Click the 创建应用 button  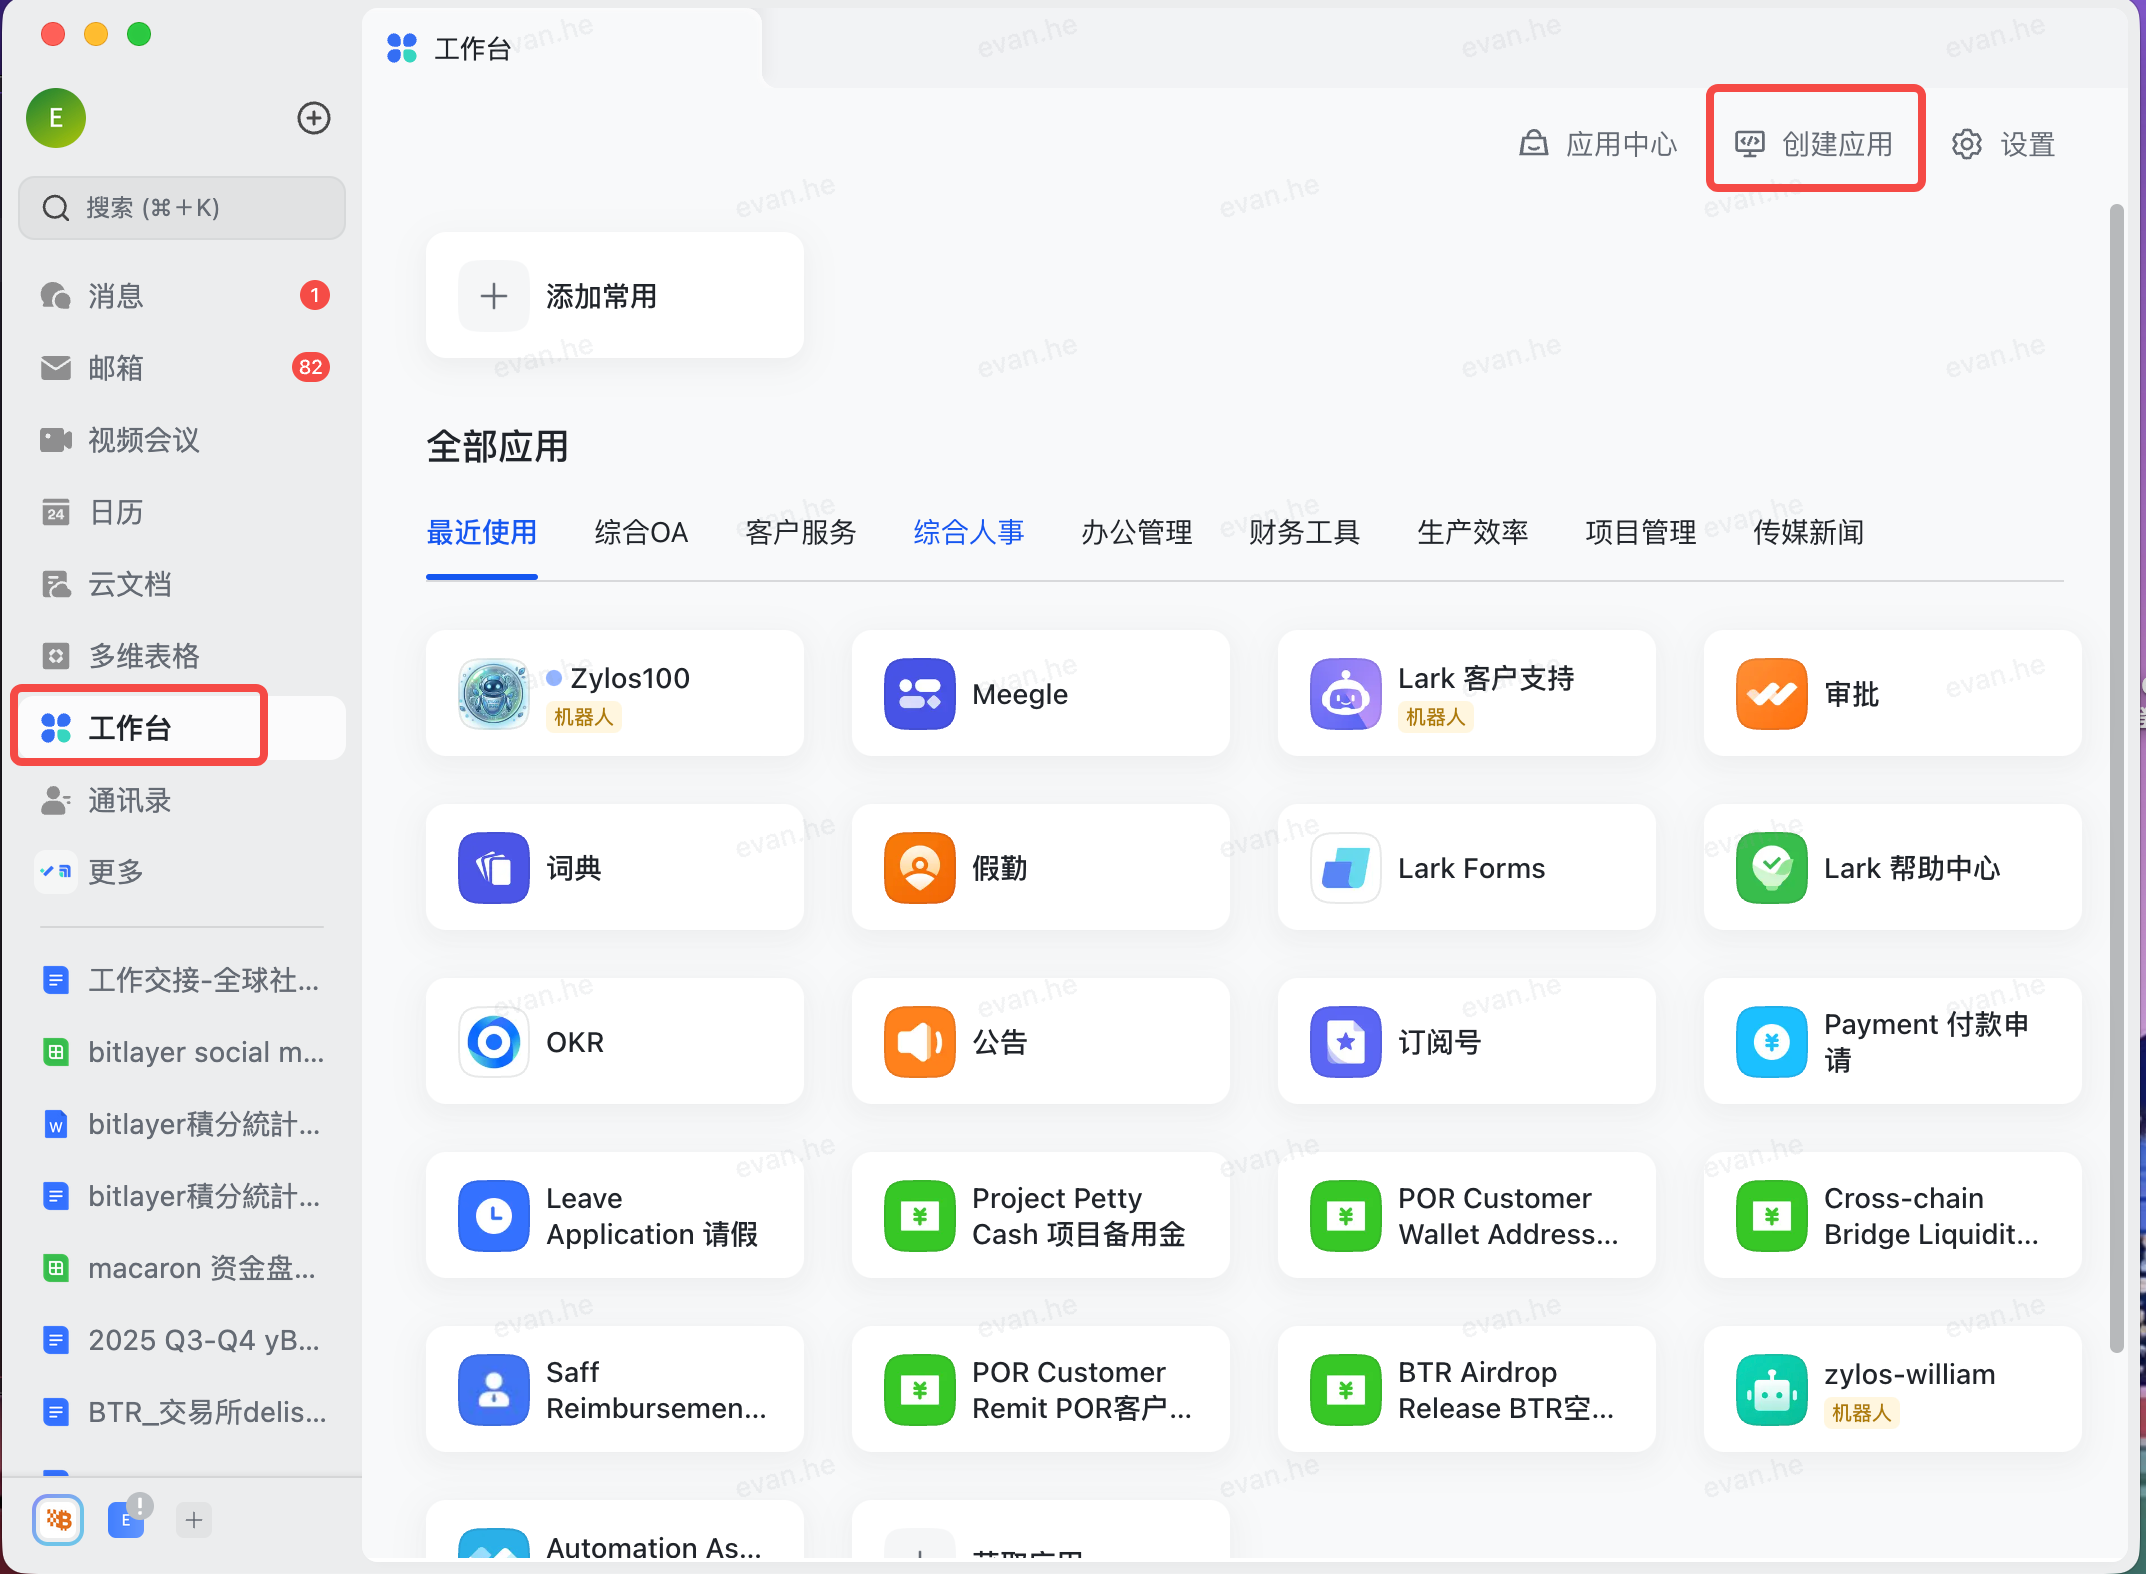[1814, 142]
